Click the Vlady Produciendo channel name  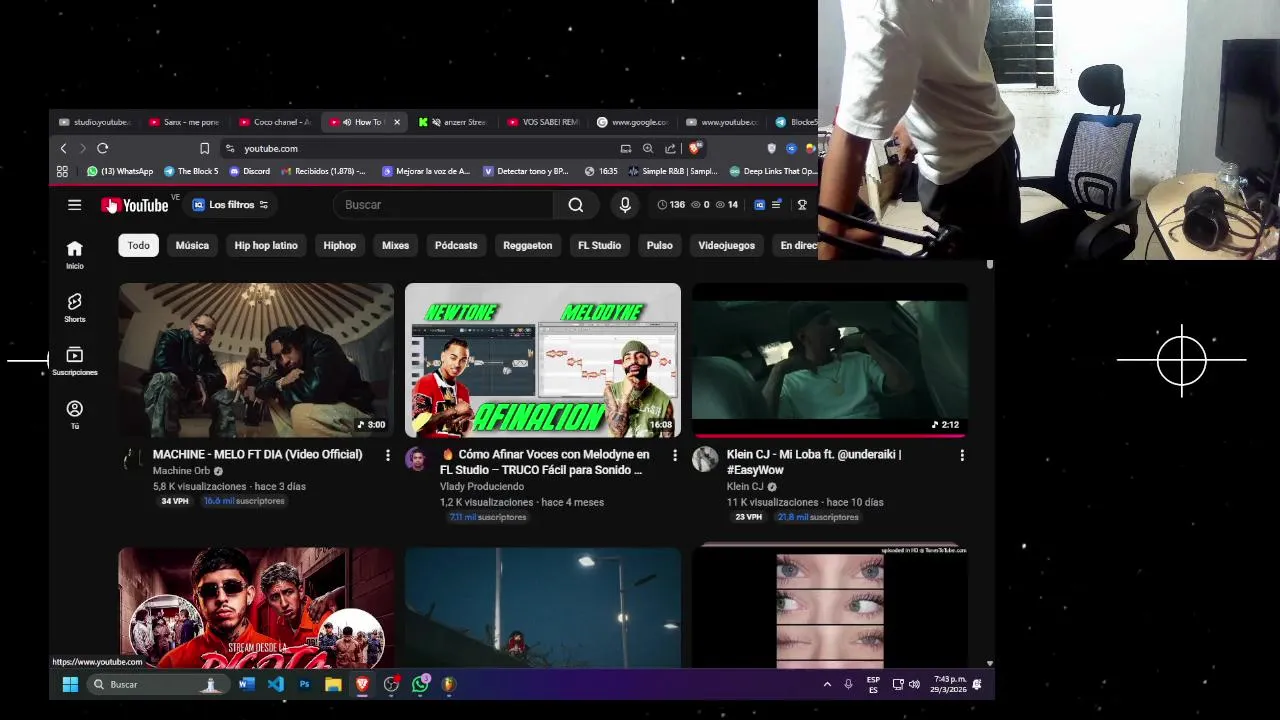click(482, 487)
